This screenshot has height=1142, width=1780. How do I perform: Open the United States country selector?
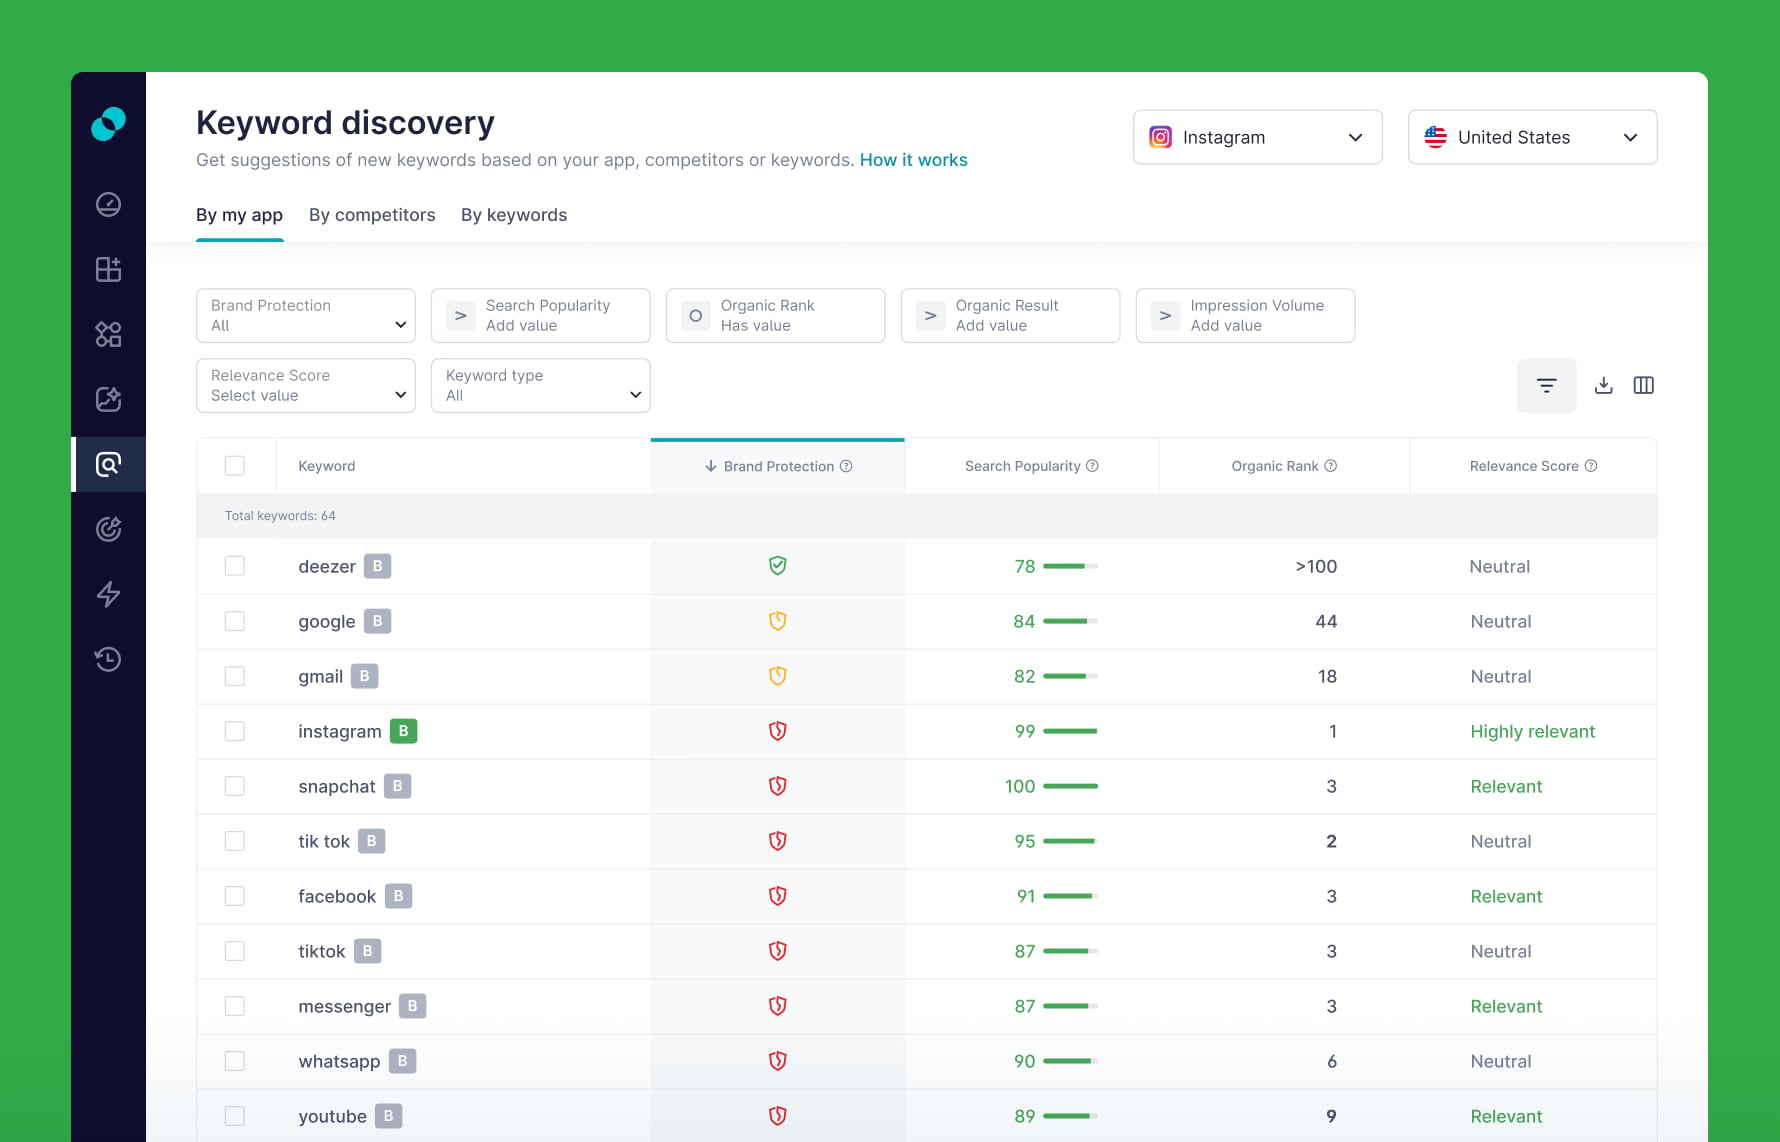pyautogui.click(x=1531, y=137)
